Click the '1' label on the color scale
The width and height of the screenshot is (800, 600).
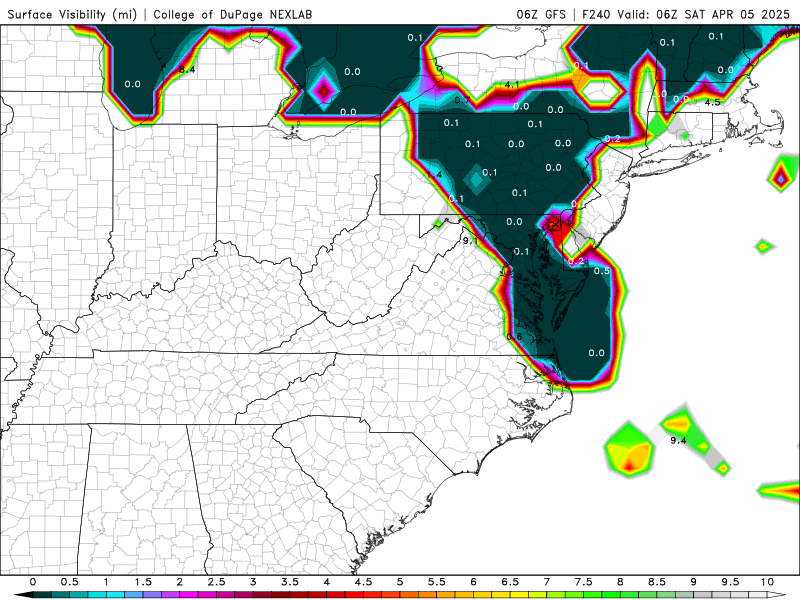pyautogui.click(x=106, y=582)
